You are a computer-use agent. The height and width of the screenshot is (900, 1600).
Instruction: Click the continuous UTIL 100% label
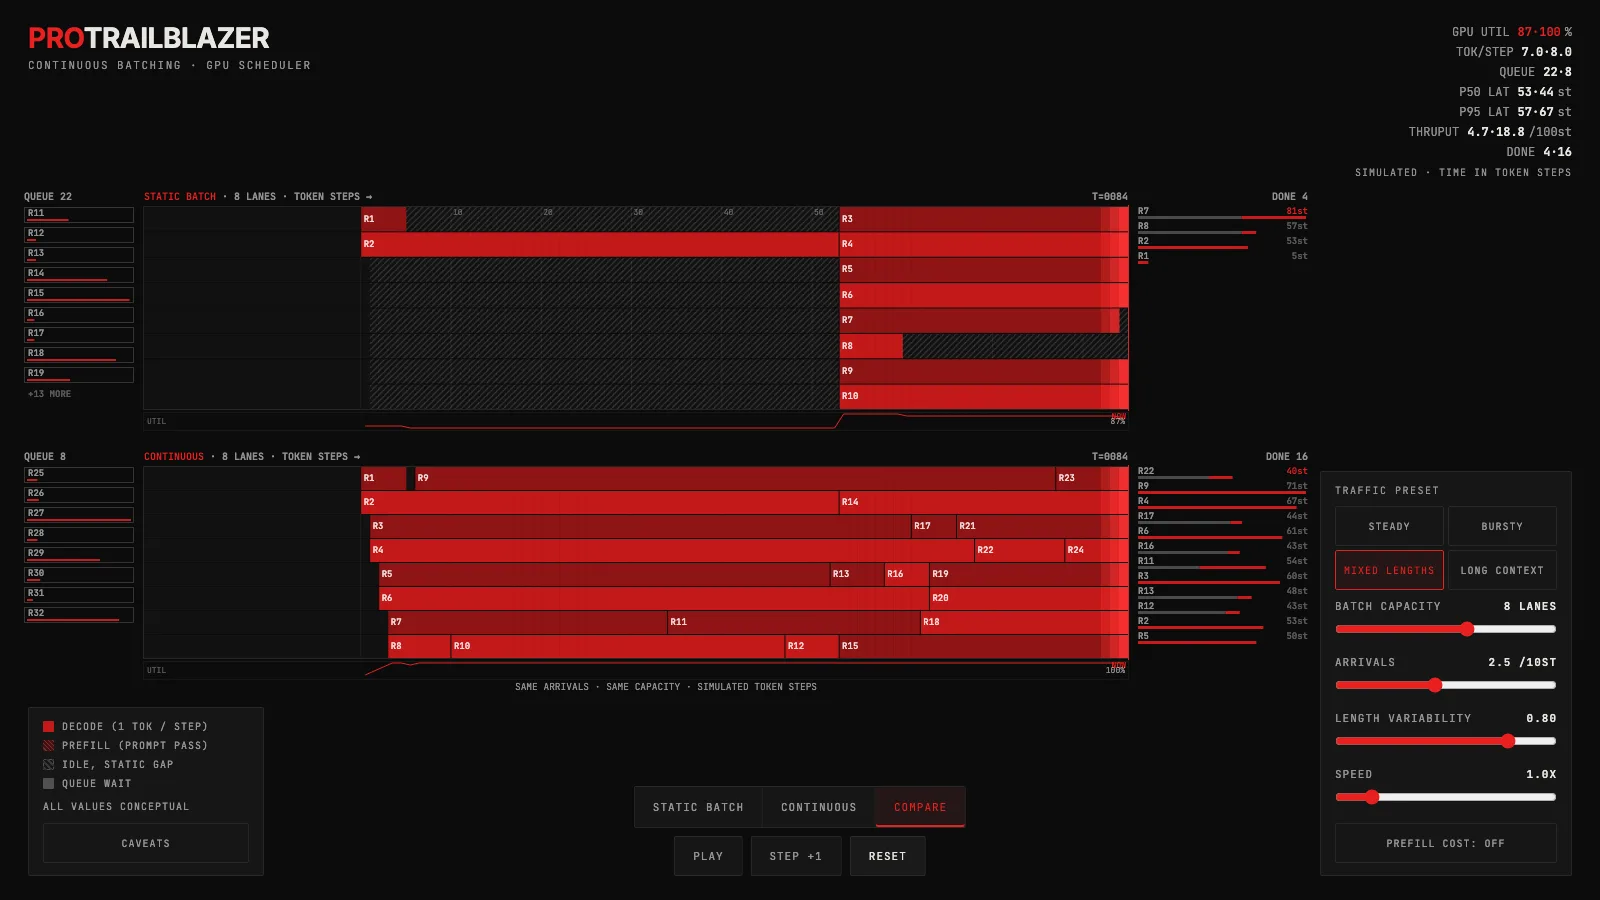1115,670
